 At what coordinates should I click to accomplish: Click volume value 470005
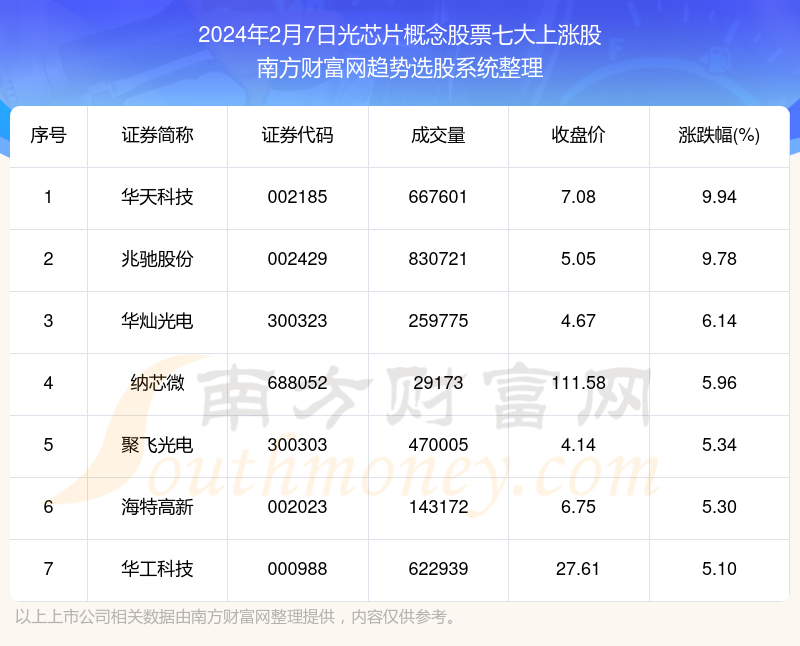pyautogui.click(x=438, y=445)
